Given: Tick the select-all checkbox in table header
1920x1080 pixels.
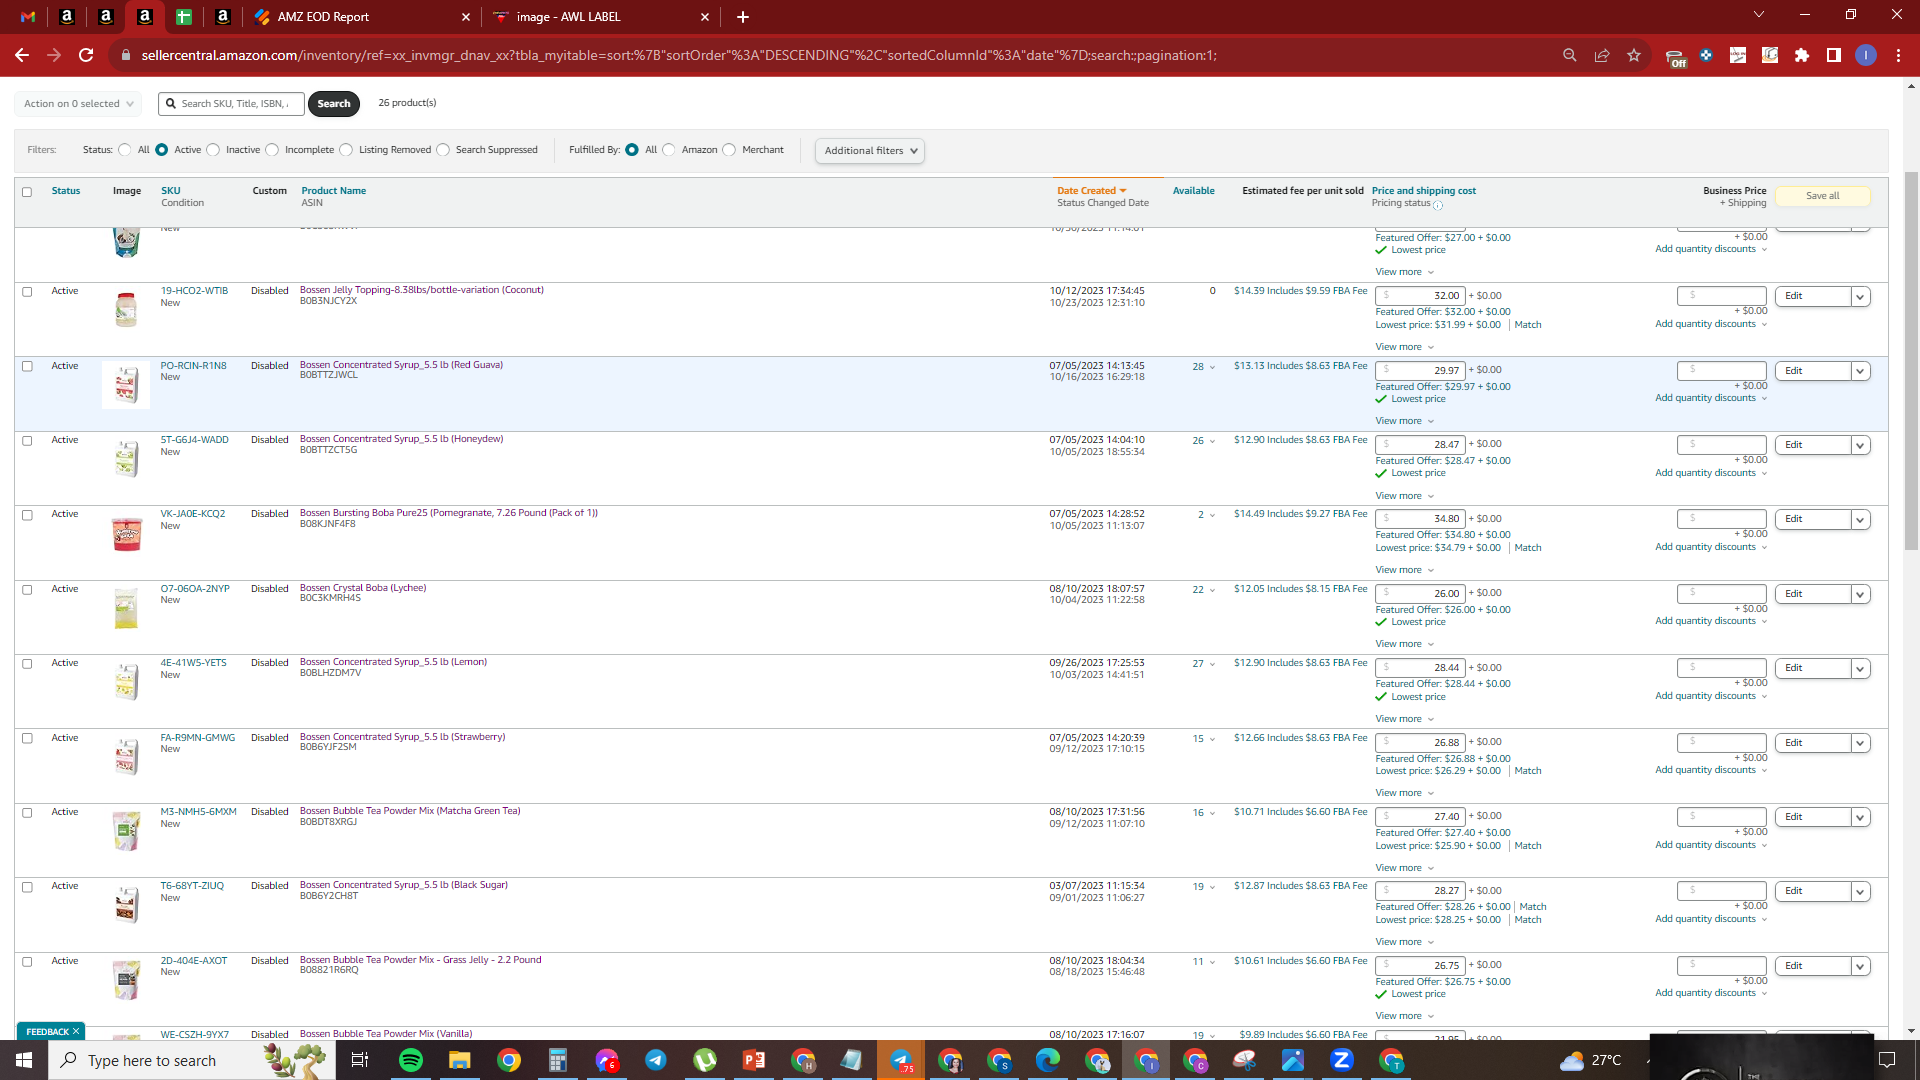Looking at the screenshot, I should 27,192.
